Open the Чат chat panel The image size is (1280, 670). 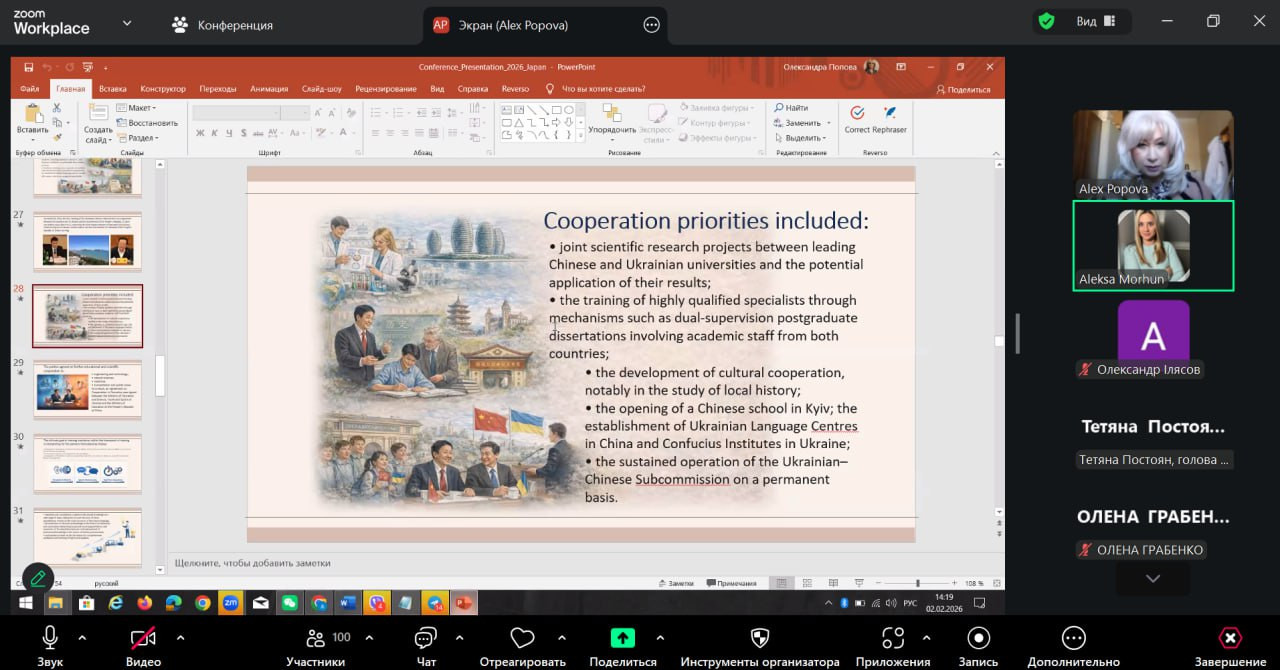pos(426,638)
